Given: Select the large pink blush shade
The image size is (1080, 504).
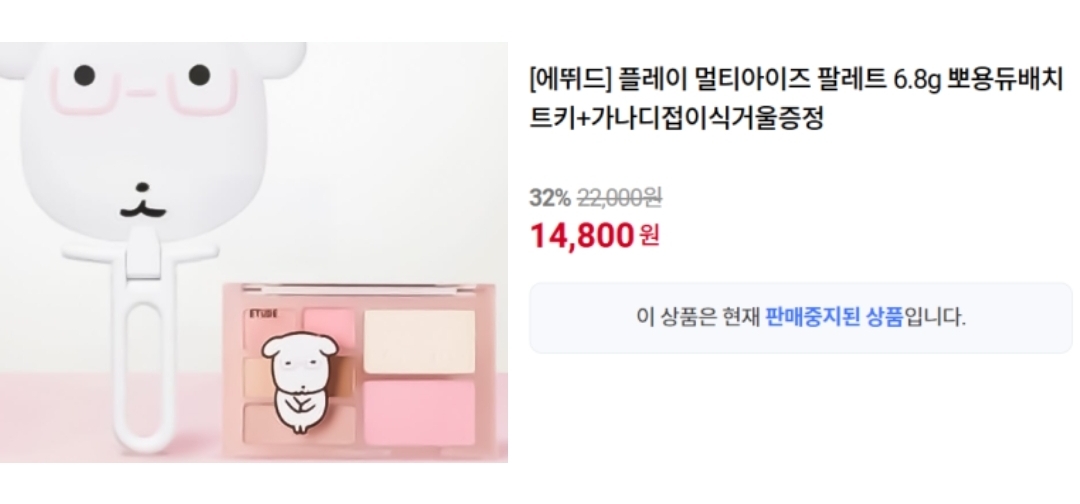Looking at the screenshot, I should coord(419,412).
